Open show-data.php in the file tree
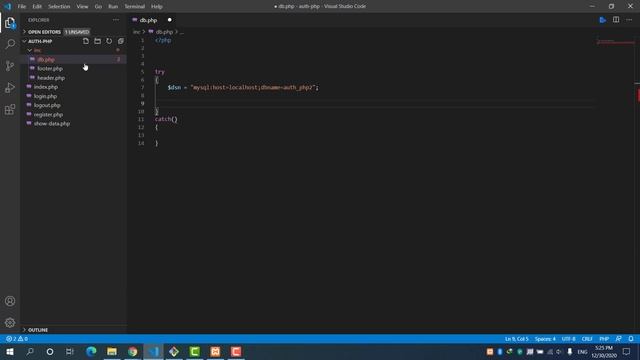Image resolution: width=640 pixels, height=360 pixels. [x=52, y=124]
